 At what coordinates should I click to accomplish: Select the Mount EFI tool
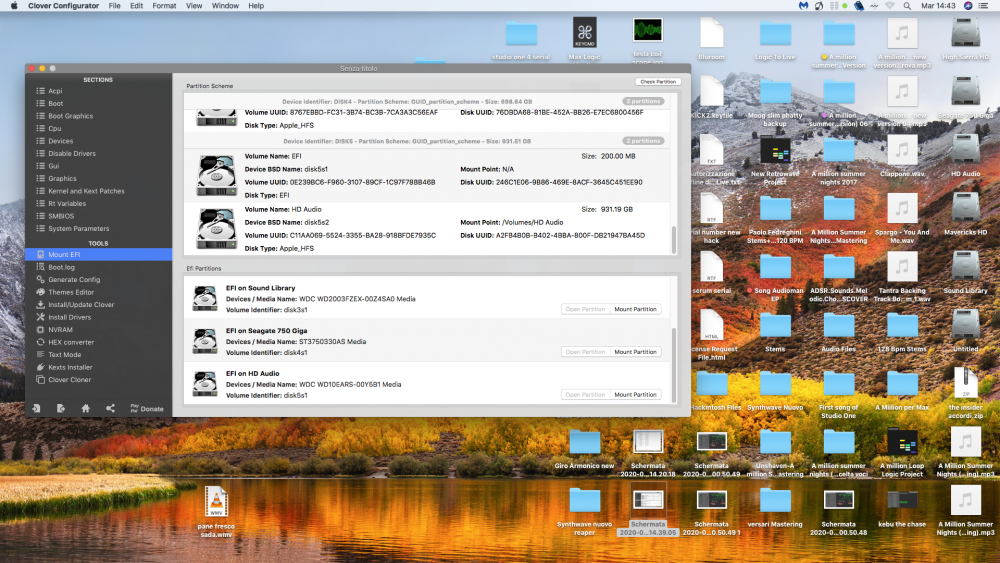(x=98, y=254)
